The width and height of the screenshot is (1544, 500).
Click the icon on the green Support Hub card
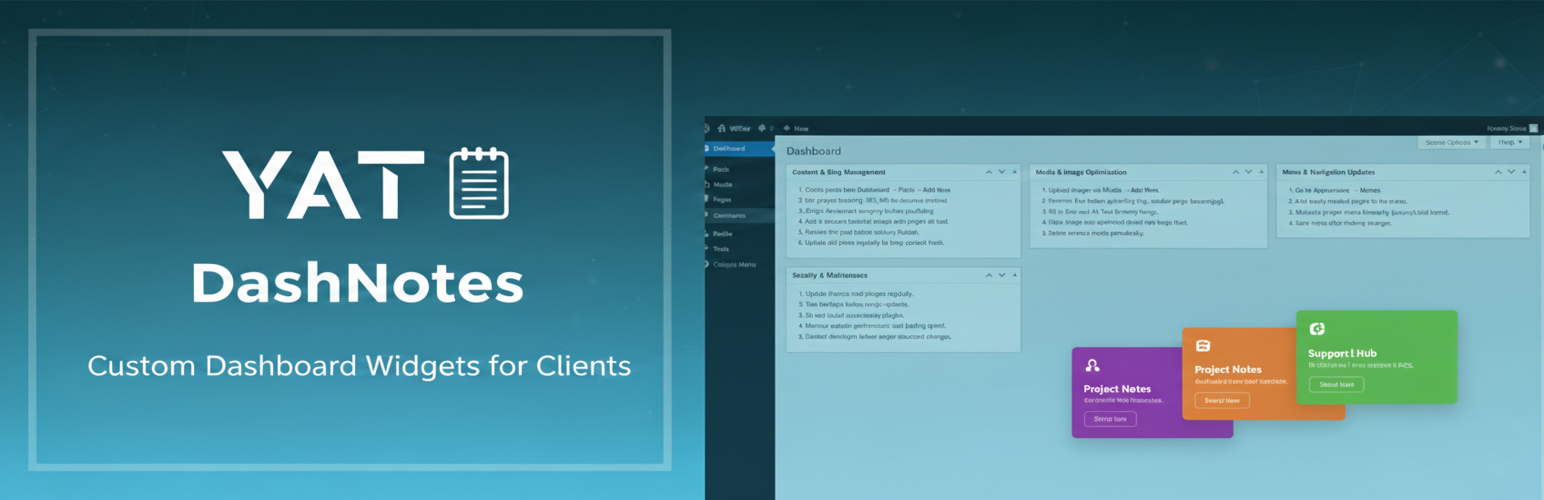click(1317, 329)
